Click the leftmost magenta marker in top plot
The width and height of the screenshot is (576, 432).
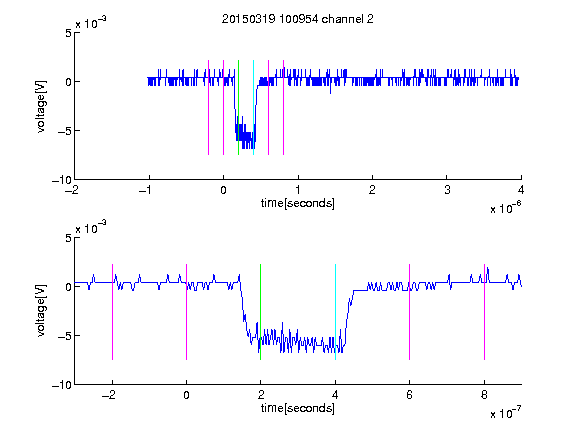point(209,107)
